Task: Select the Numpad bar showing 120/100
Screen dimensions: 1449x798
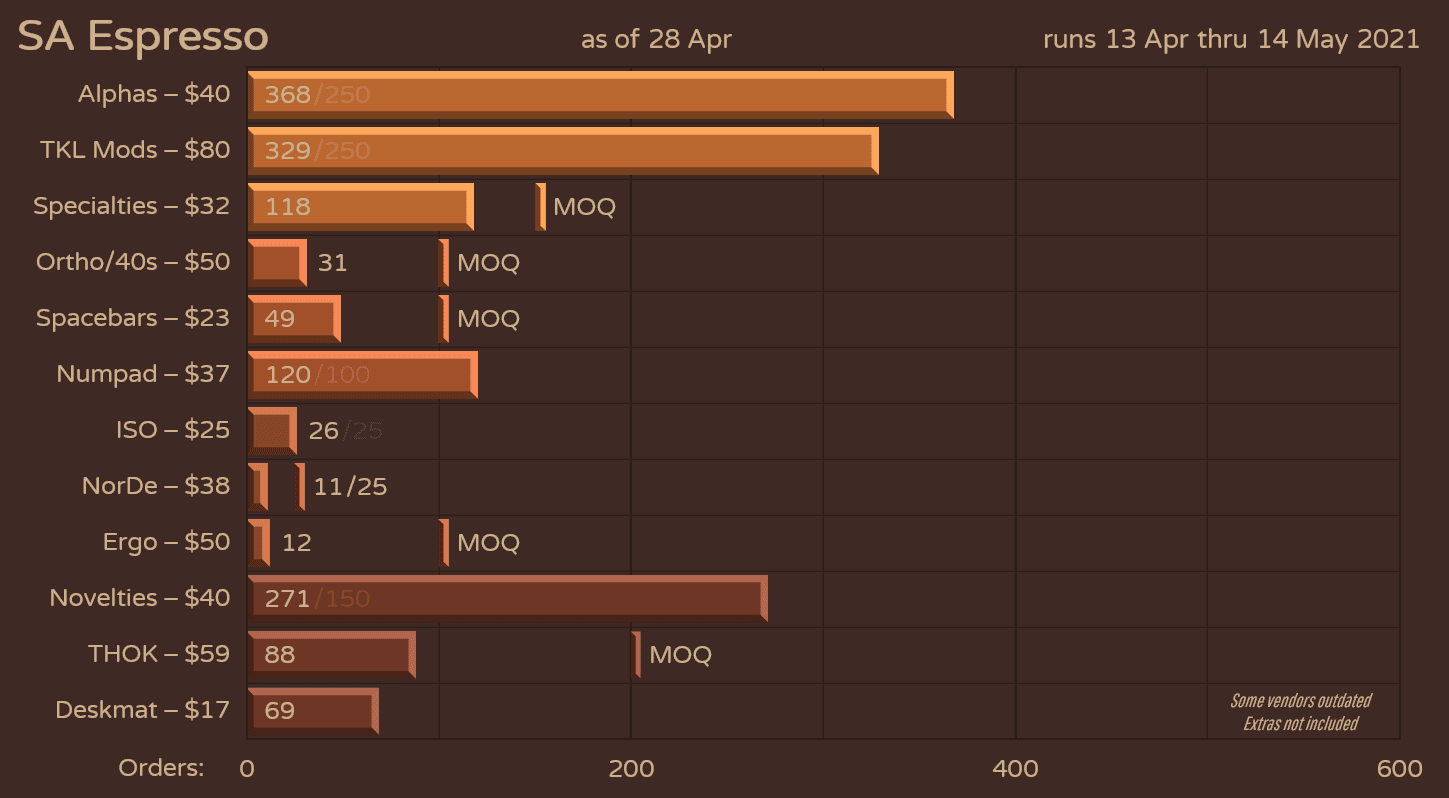Action: pos(362,375)
